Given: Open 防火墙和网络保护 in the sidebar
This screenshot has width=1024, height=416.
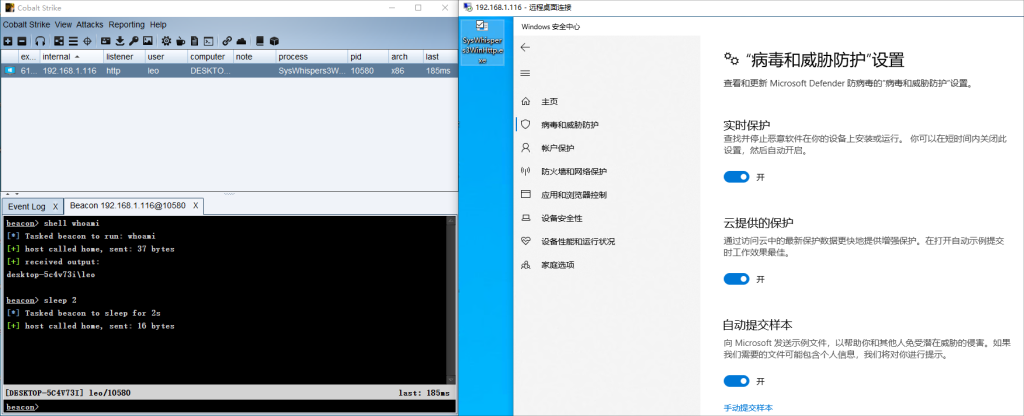Looking at the screenshot, I should pos(574,172).
